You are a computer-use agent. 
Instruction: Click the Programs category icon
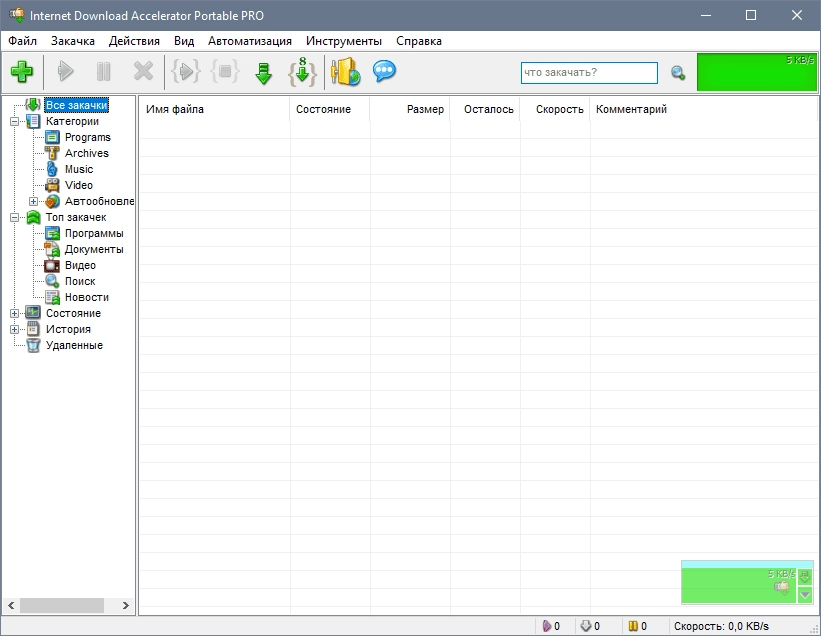pos(52,137)
